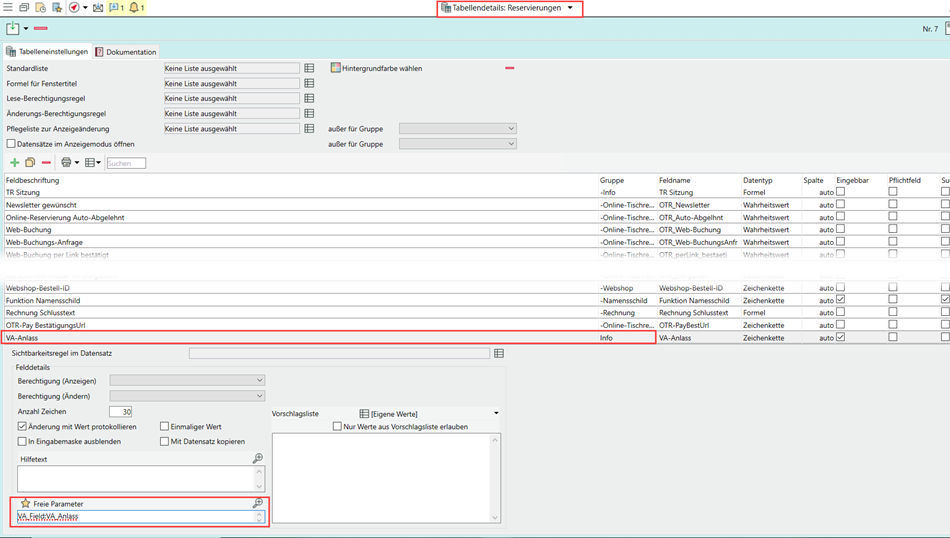Enable Datensätze im Anzeigemodus öffnen checkbox
The image size is (950, 538).
[11, 144]
